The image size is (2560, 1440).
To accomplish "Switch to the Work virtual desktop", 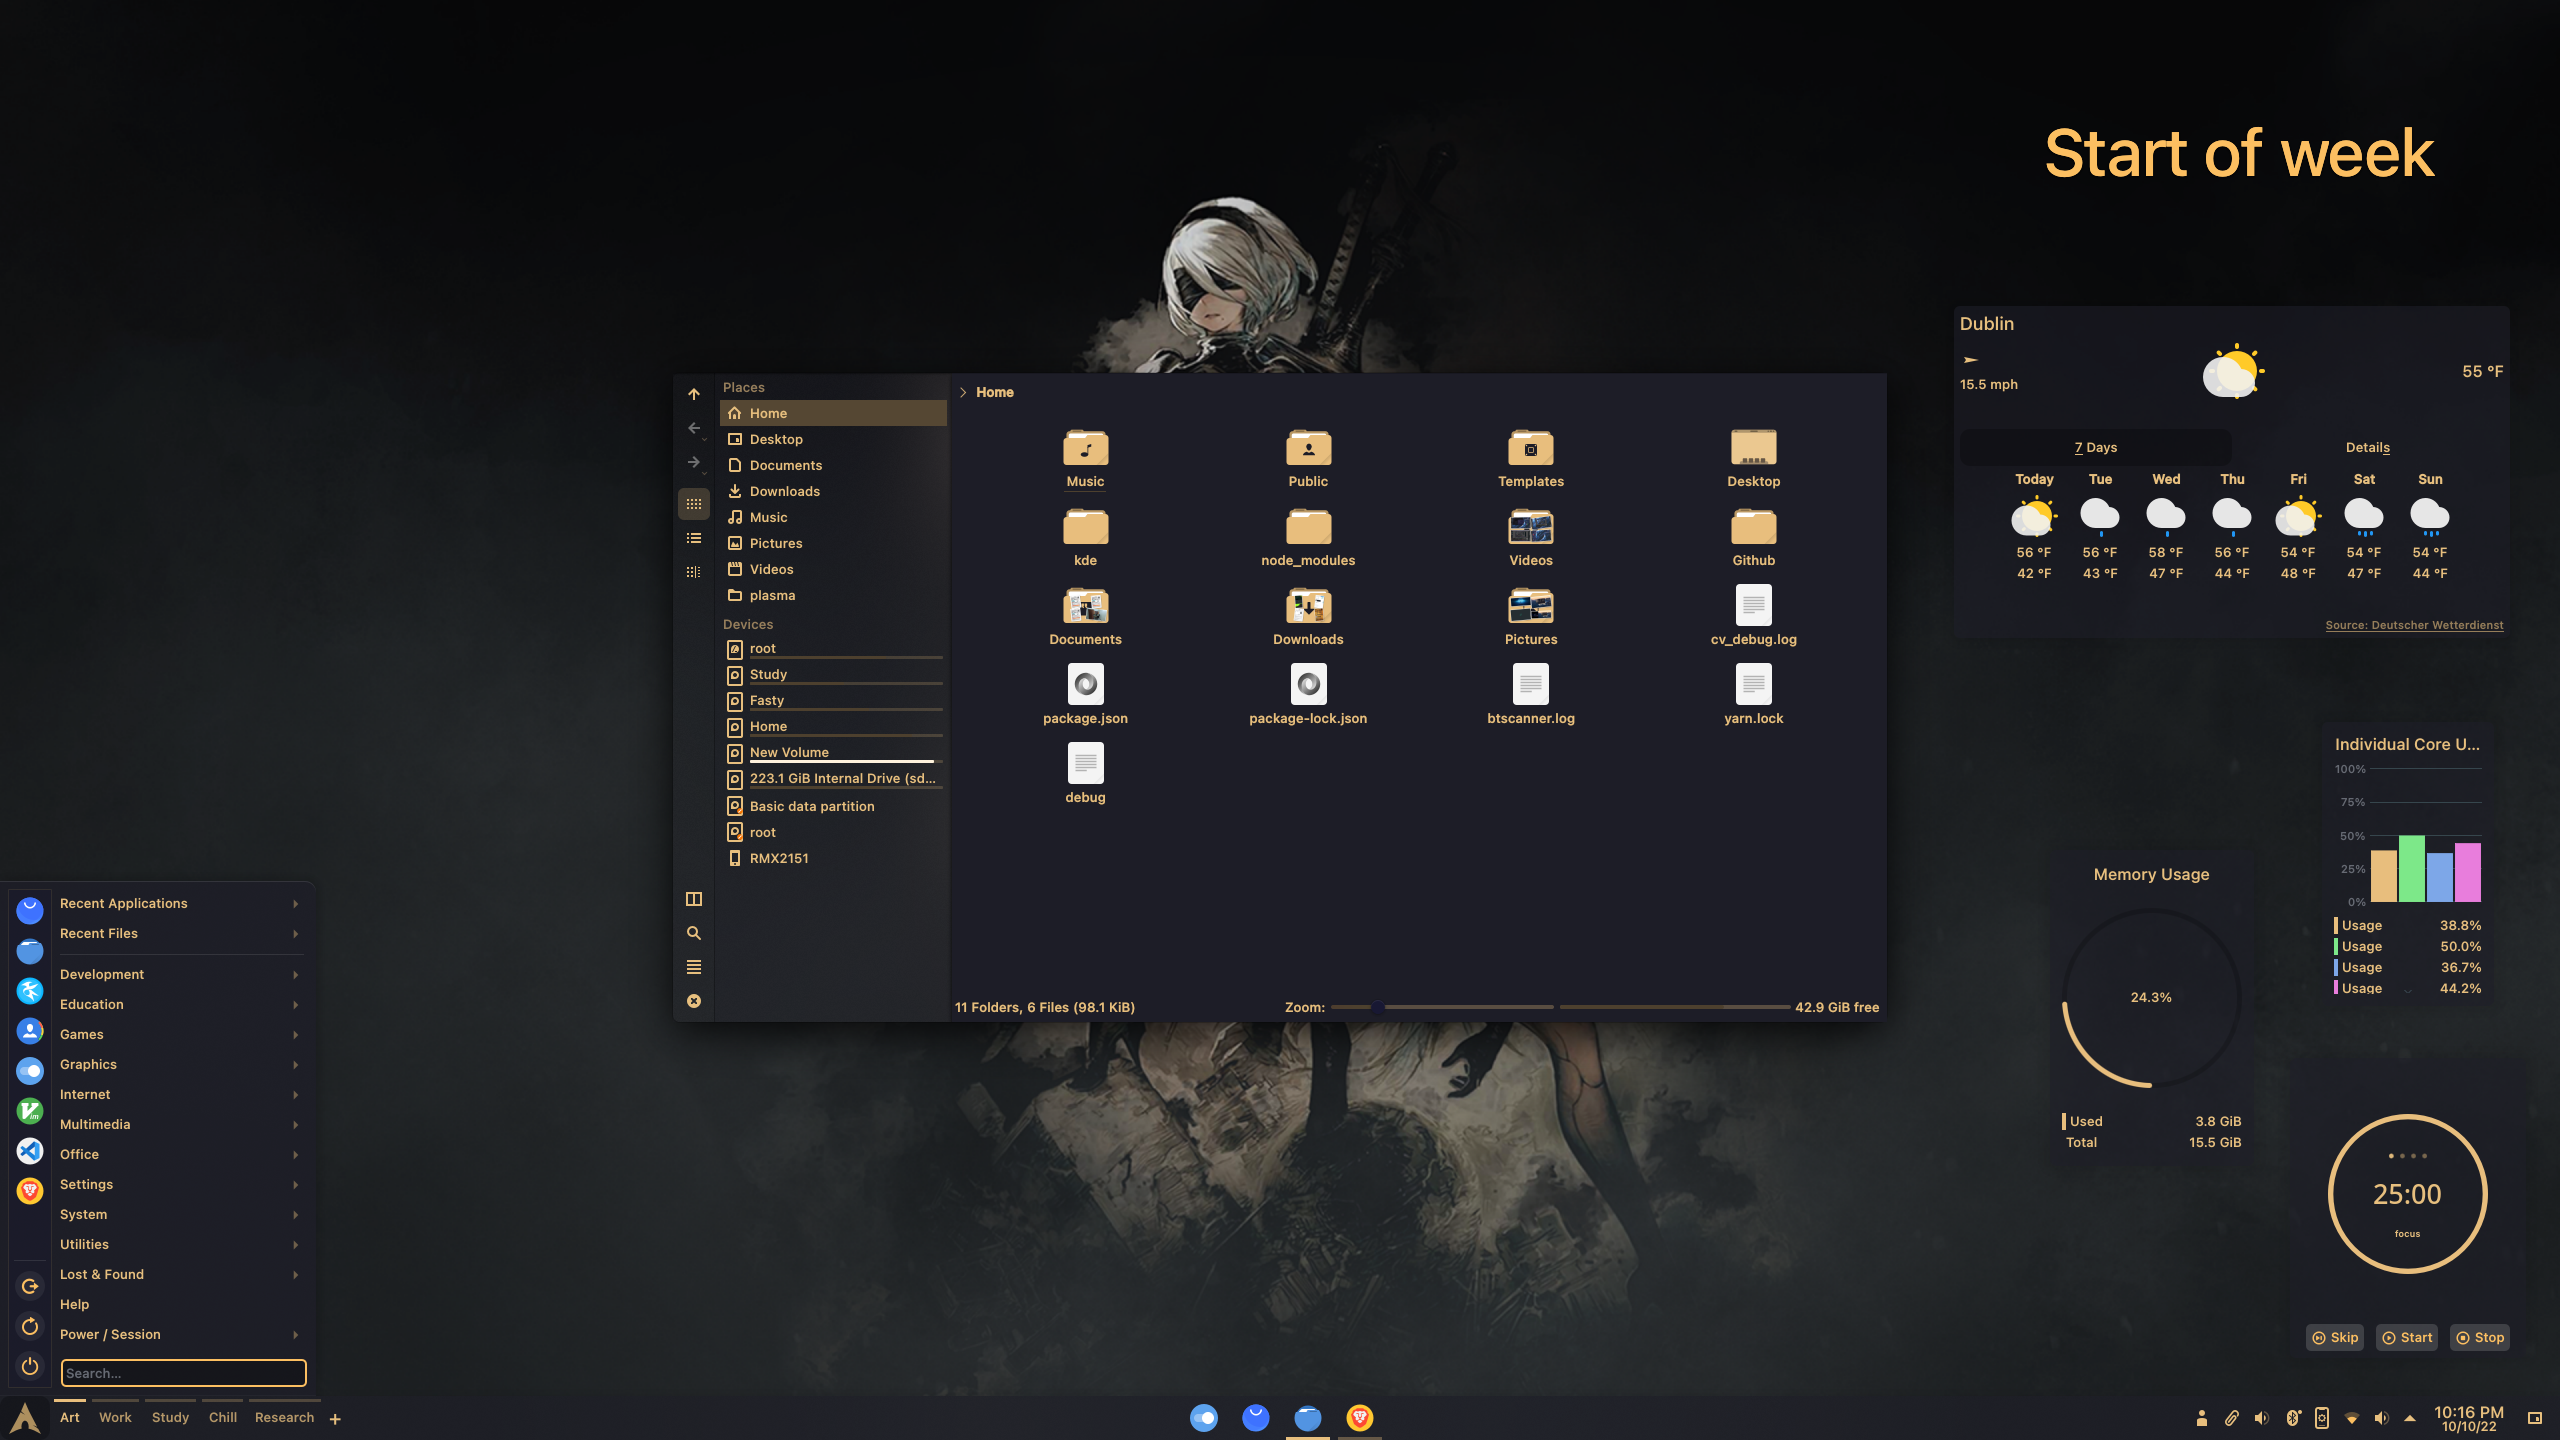I will (115, 1417).
